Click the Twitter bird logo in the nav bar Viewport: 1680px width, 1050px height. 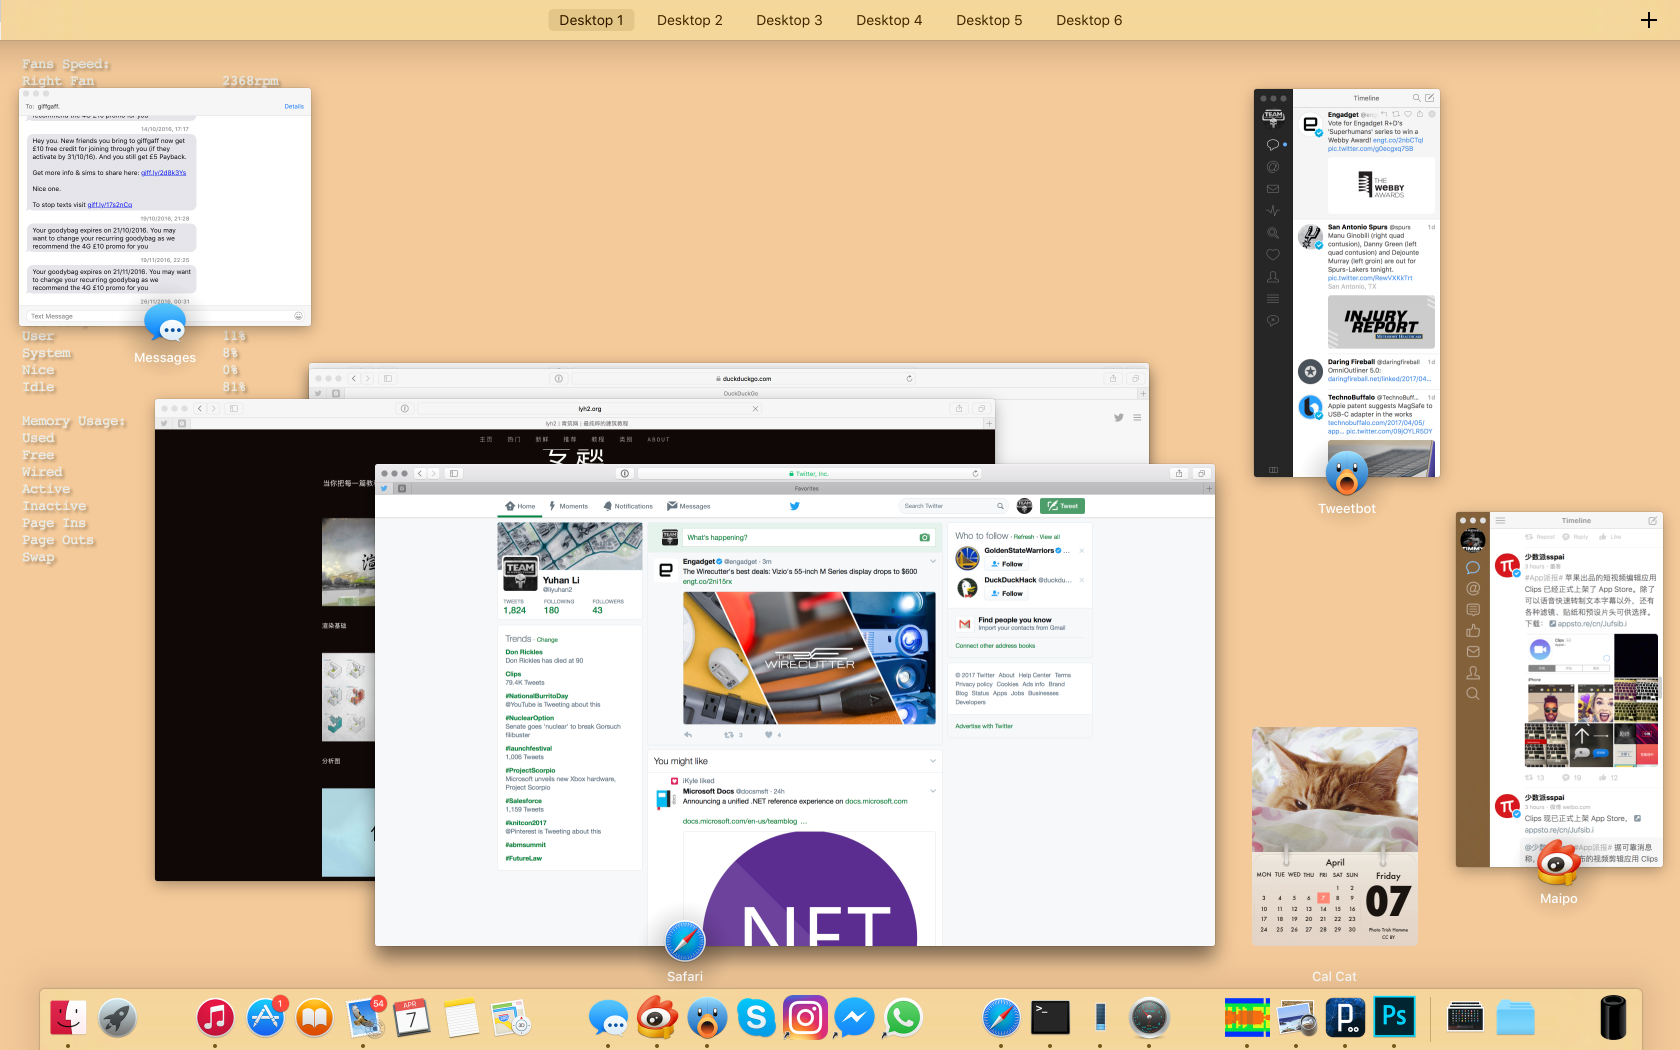(795, 506)
